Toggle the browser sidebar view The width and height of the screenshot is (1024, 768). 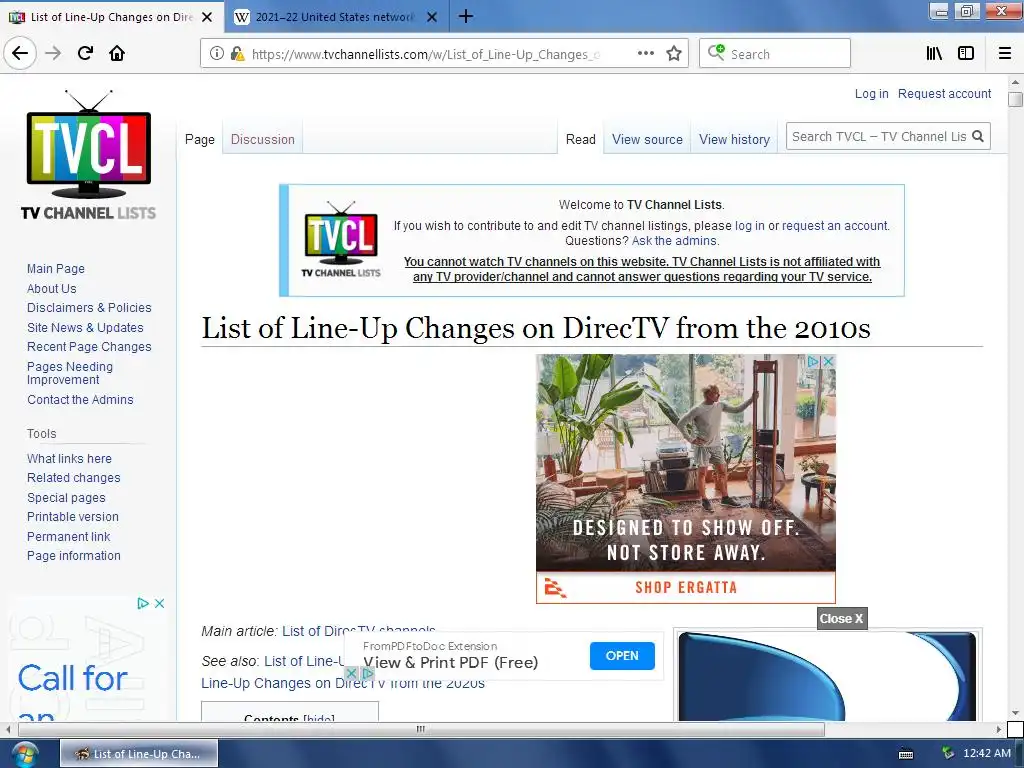[966, 54]
